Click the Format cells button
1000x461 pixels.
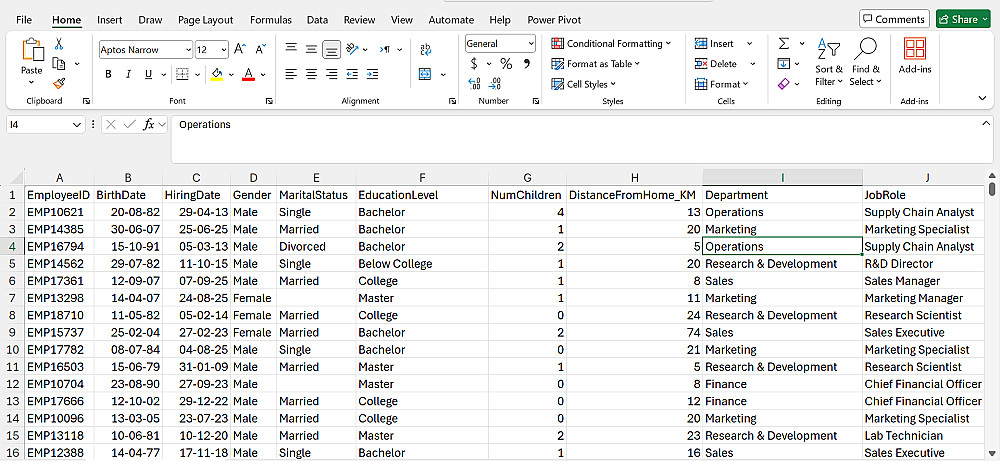tap(721, 84)
